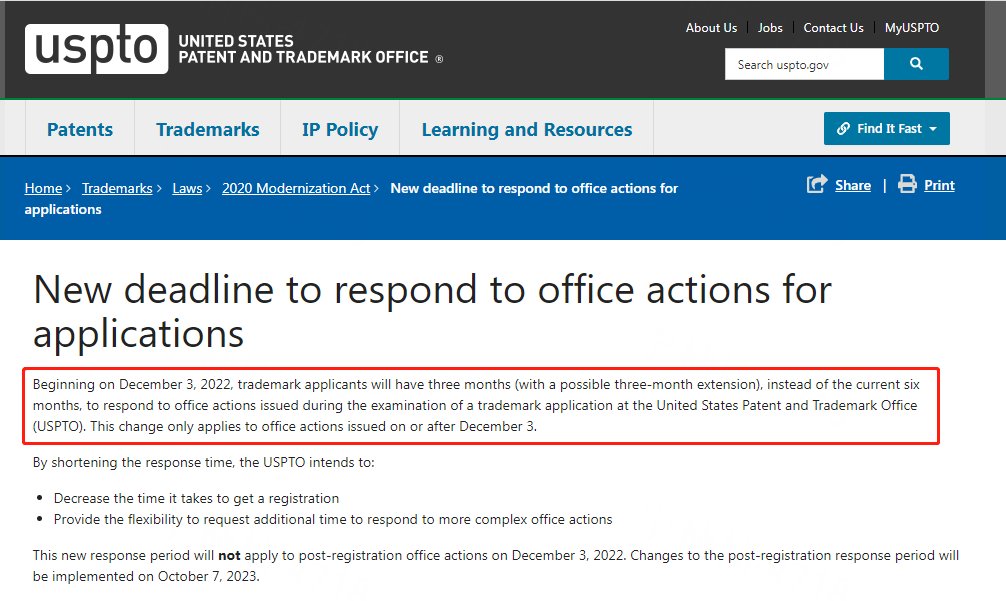Click the paragraph beginning Beginning on December 3
Screen dimensions: 1006x601
click(x=476, y=405)
